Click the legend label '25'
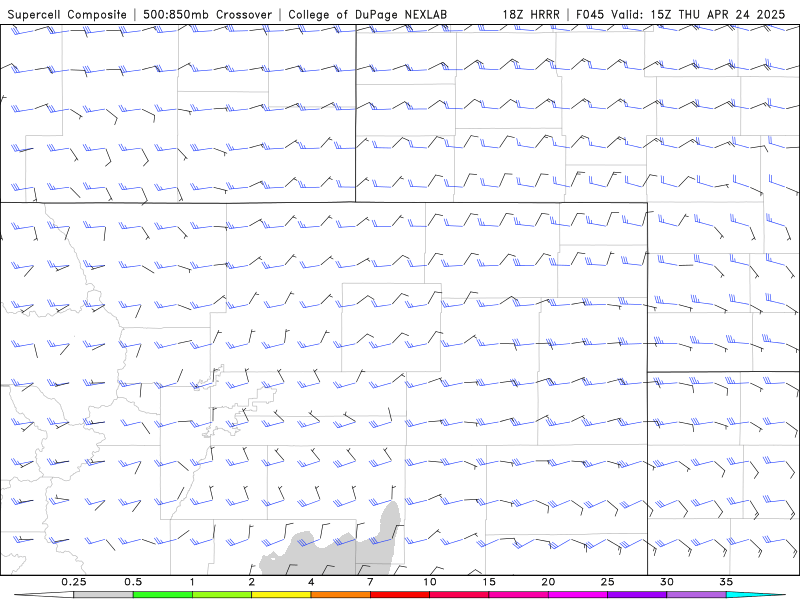This screenshot has width=800, height=600. (607, 582)
